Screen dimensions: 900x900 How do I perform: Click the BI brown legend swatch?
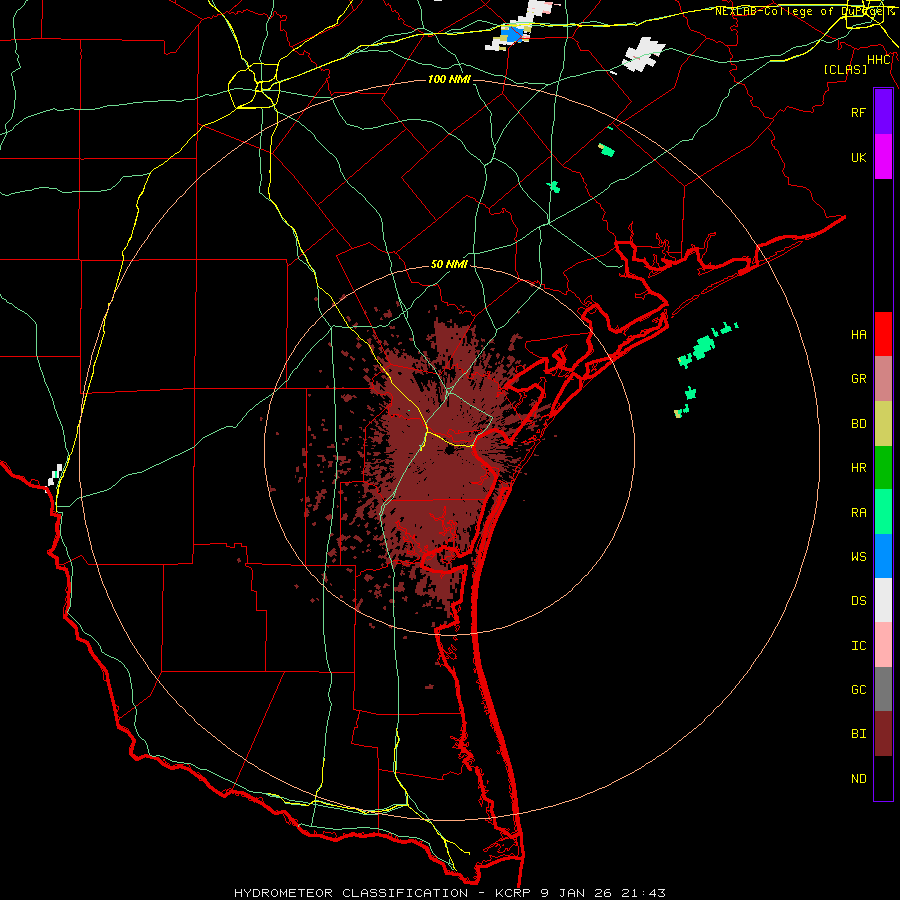point(883,734)
